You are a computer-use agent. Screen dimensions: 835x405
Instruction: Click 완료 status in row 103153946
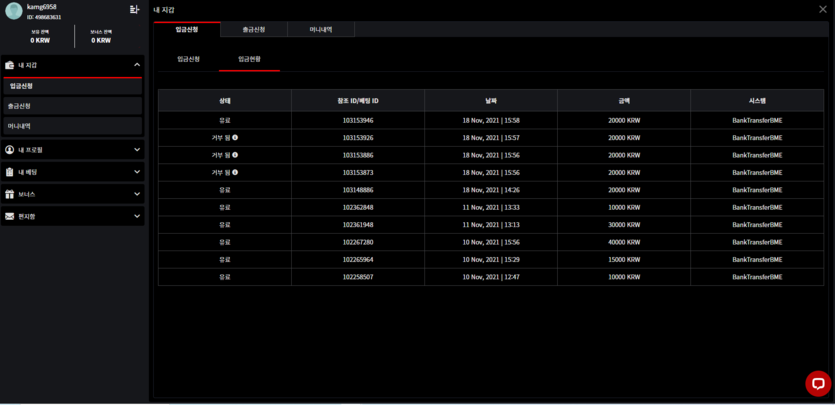pos(225,120)
